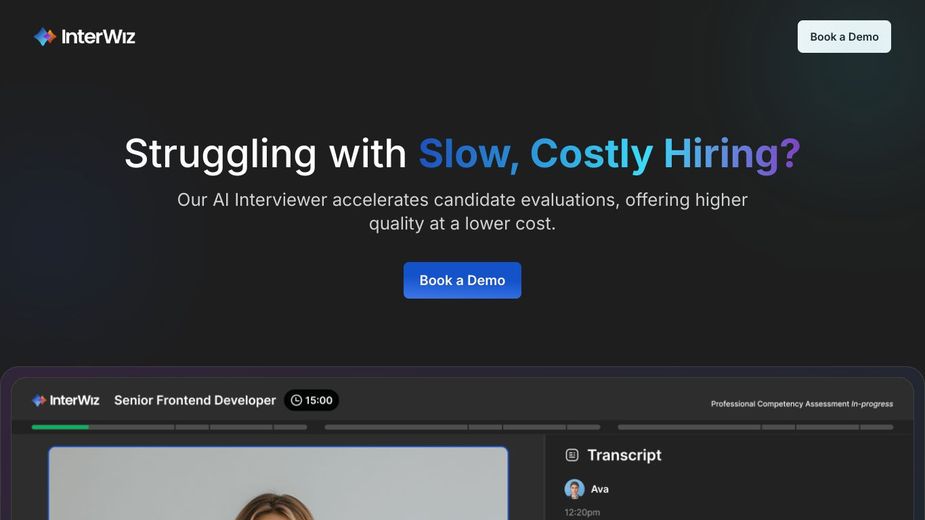The height and width of the screenshot is (520, 925).
Task: Click the Ava name in transcript
Action: pos(600,489)
